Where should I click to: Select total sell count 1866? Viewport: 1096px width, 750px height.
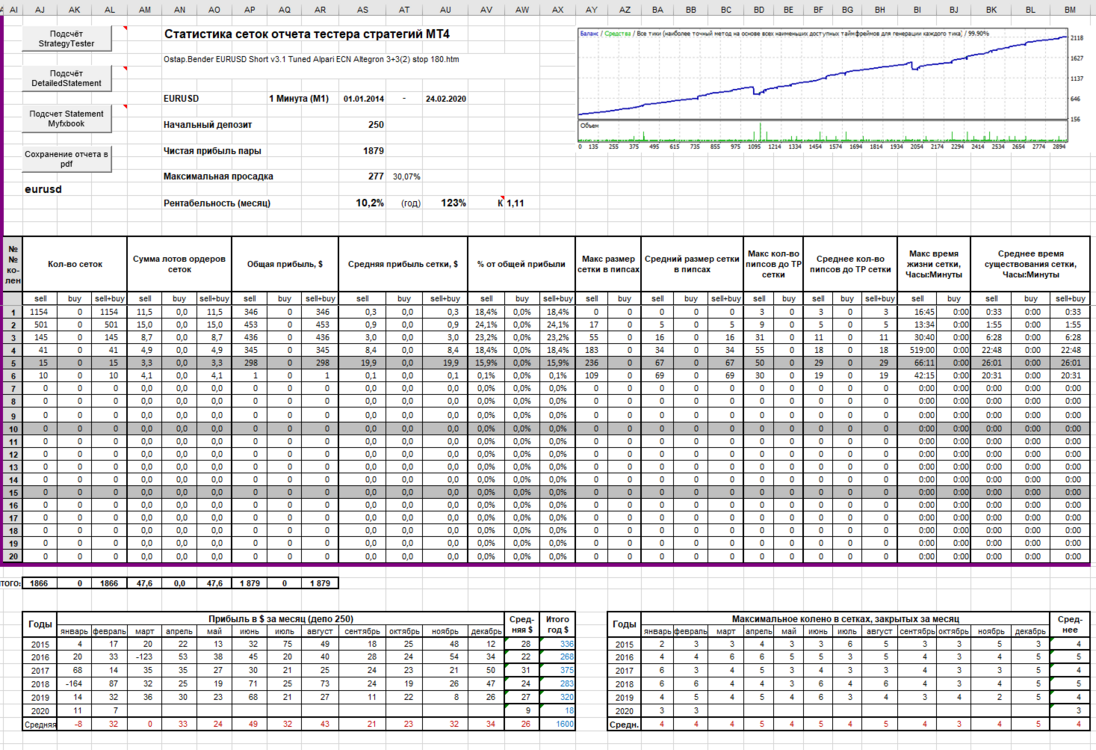[x=40, y=583]
